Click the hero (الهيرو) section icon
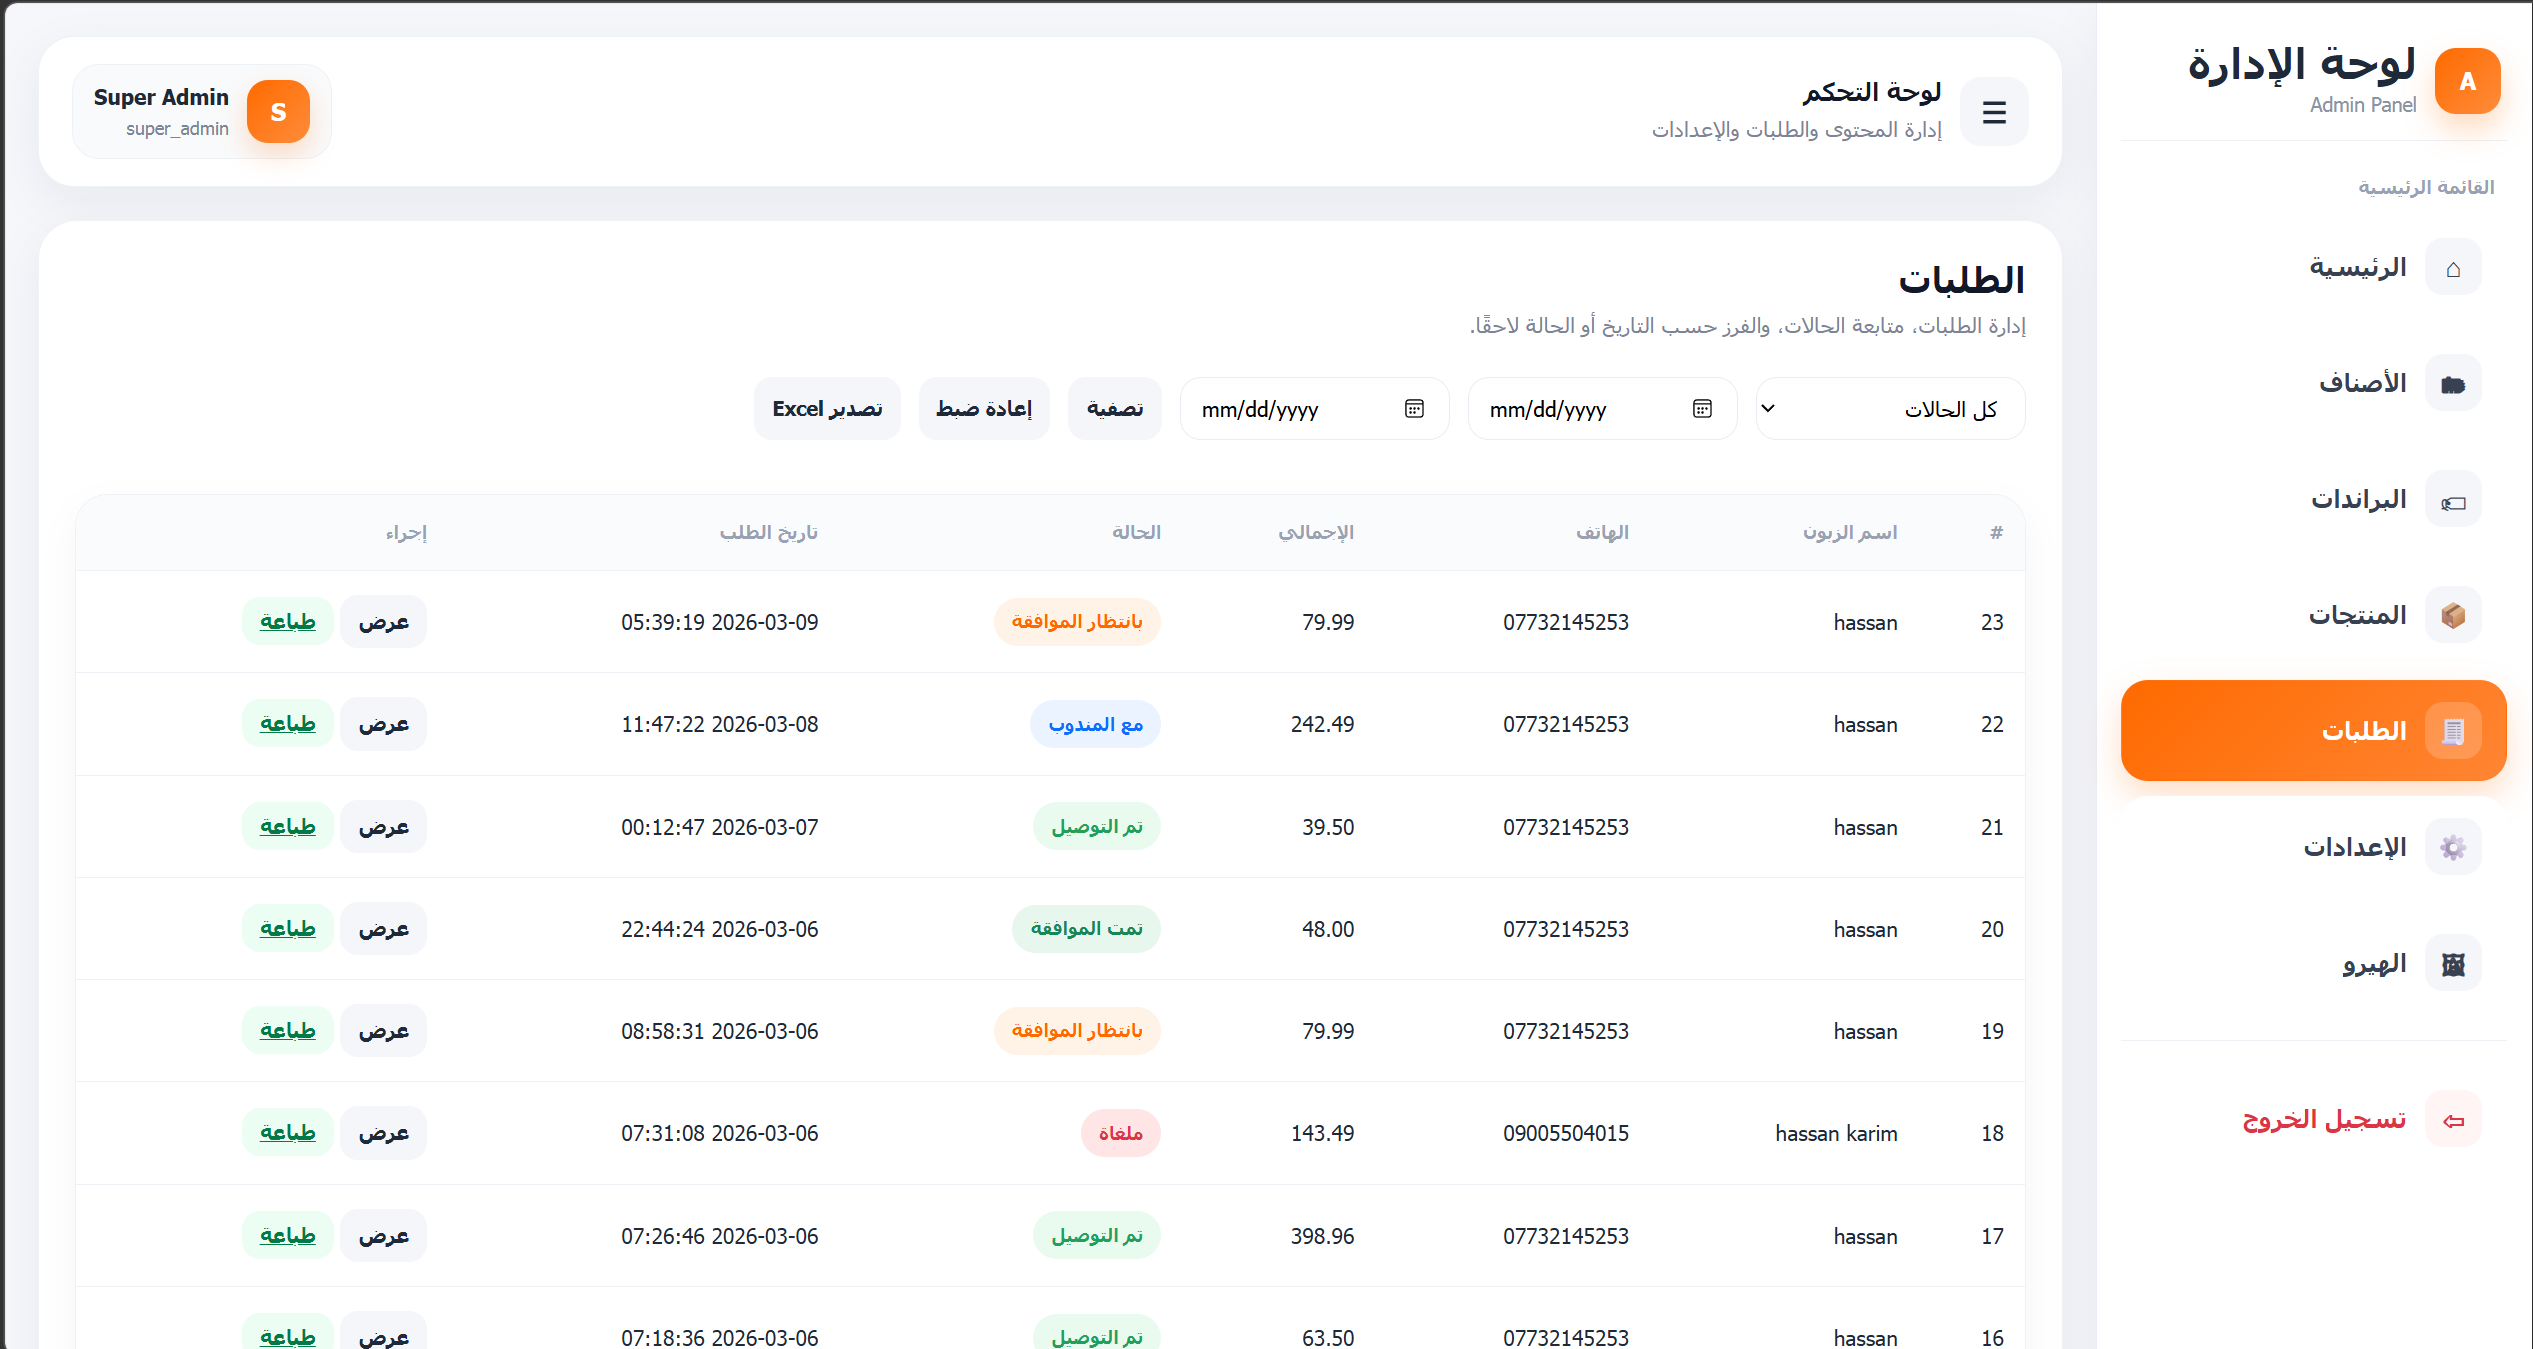This screenshot has width=2533, height=1349. pos(2452,962)
